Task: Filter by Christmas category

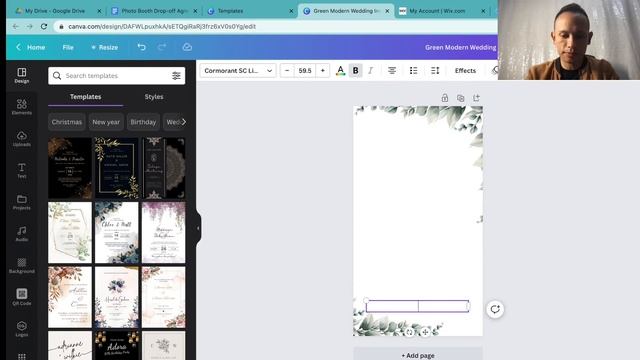Action: coord(67,122)
